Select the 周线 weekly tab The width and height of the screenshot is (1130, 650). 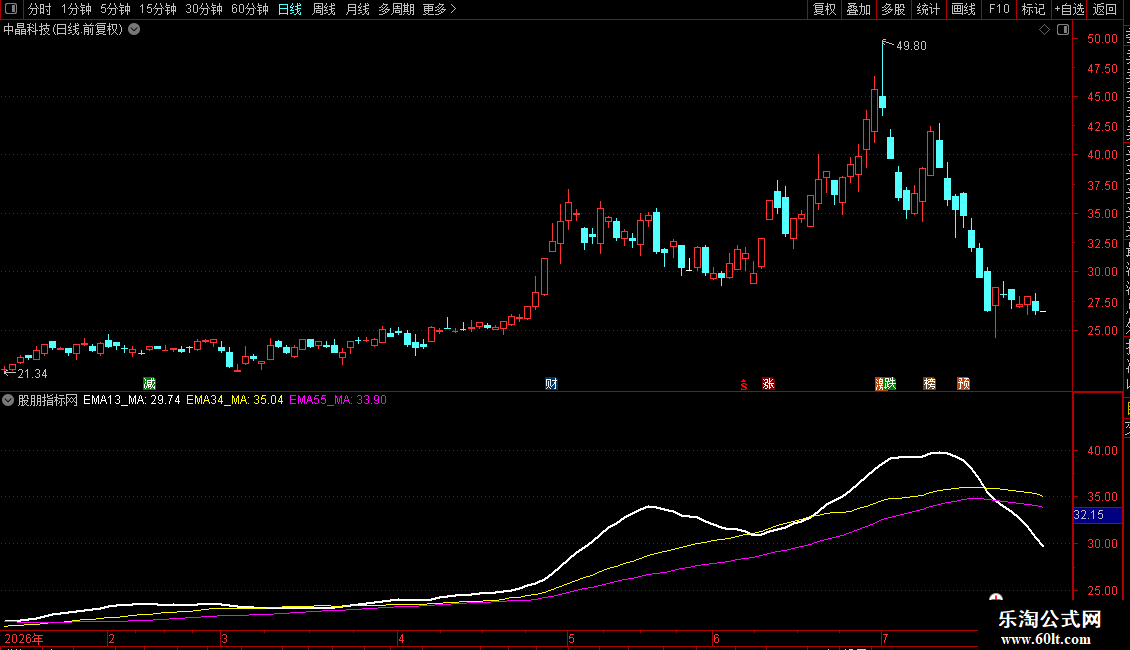[x=324, y=9]
